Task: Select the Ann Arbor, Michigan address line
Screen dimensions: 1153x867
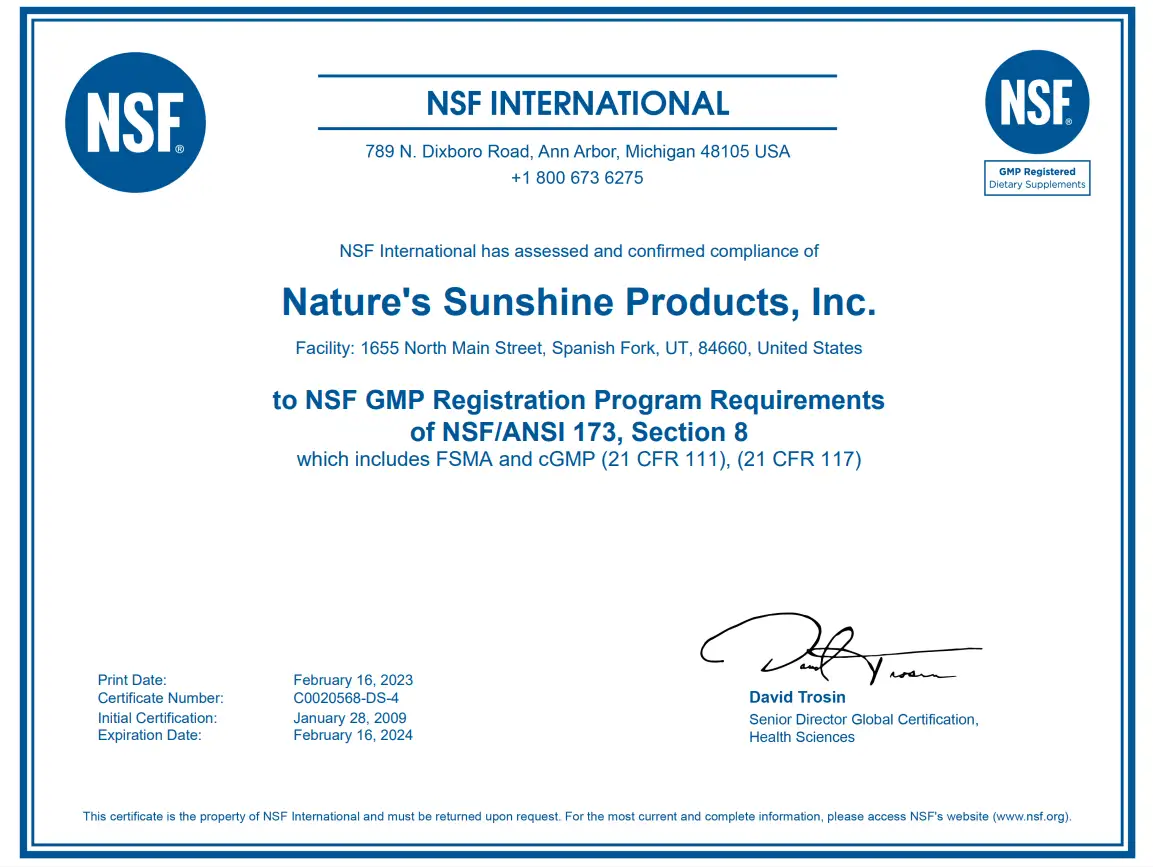Action: (x=577, y=152)
